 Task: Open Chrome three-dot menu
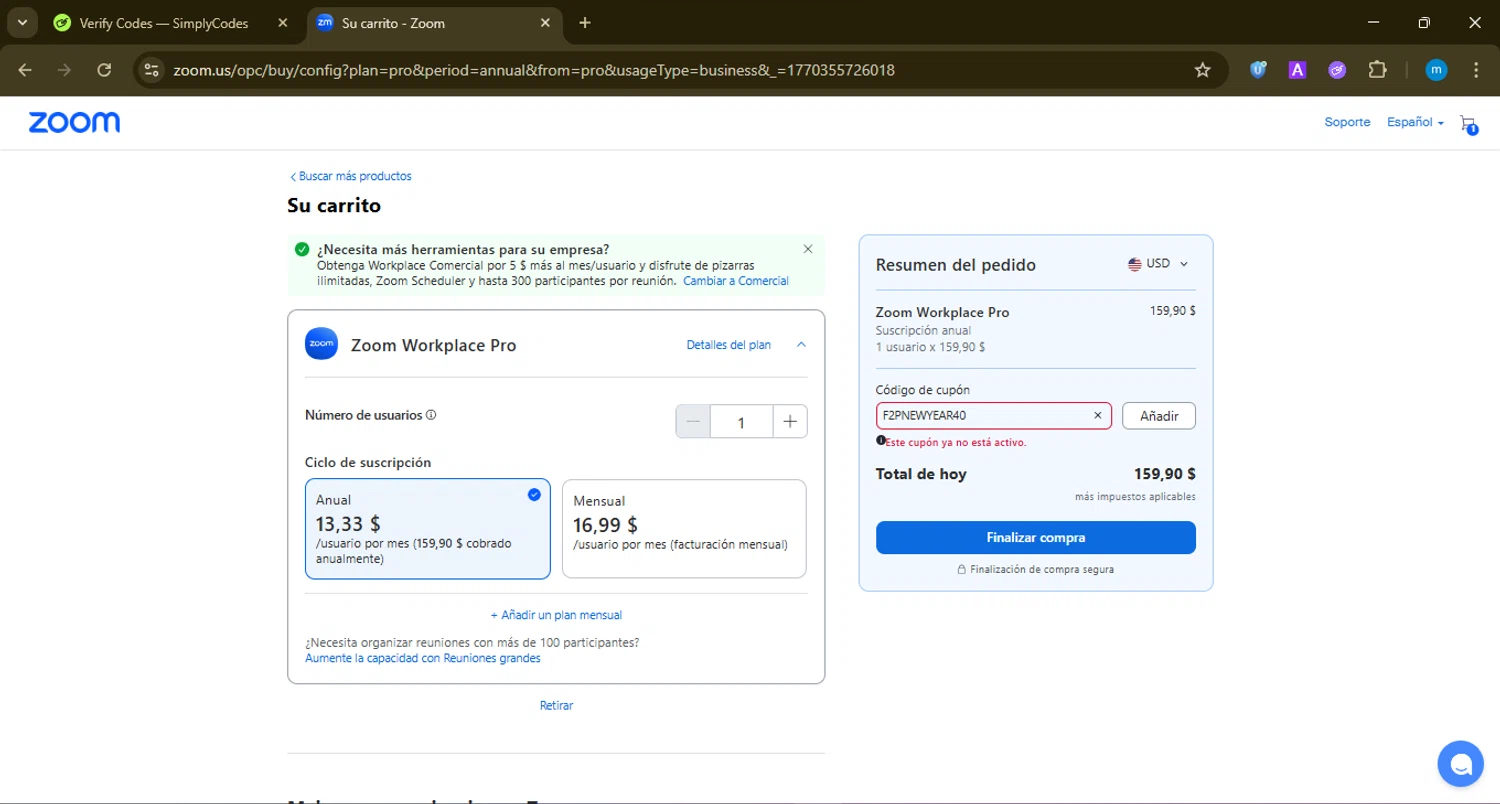pyautogui.click(x=1476, y=70)
